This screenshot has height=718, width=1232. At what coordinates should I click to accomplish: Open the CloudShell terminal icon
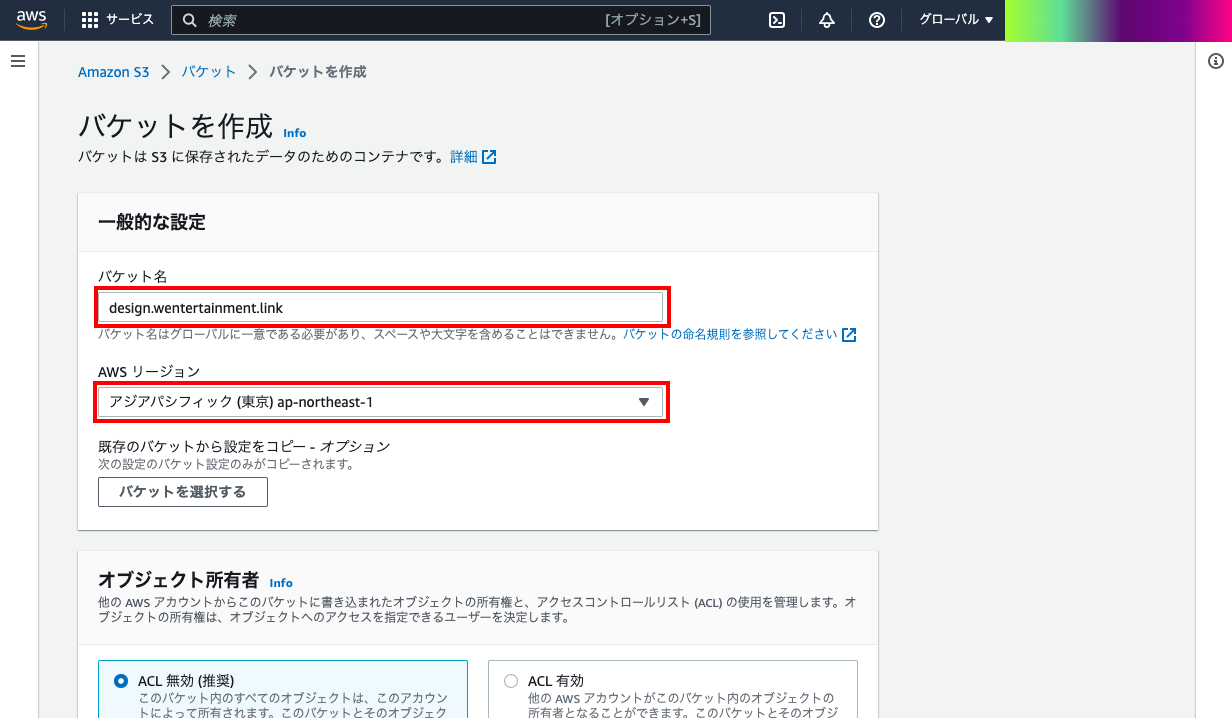pos(777,20)
